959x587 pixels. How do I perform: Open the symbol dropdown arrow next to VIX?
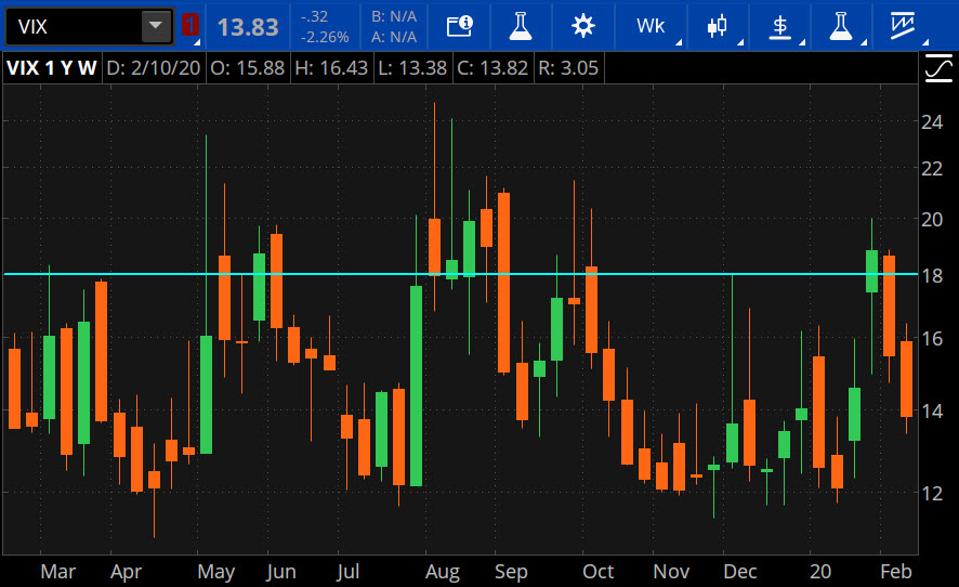point(157,26)
